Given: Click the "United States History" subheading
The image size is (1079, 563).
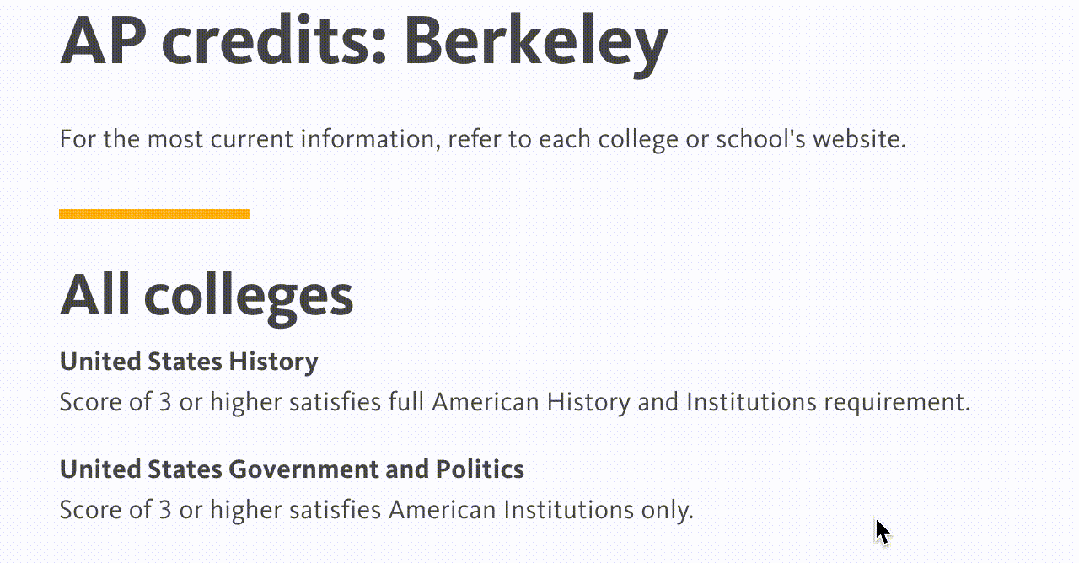Looking at the screenshot, I should tap(189, 361).
